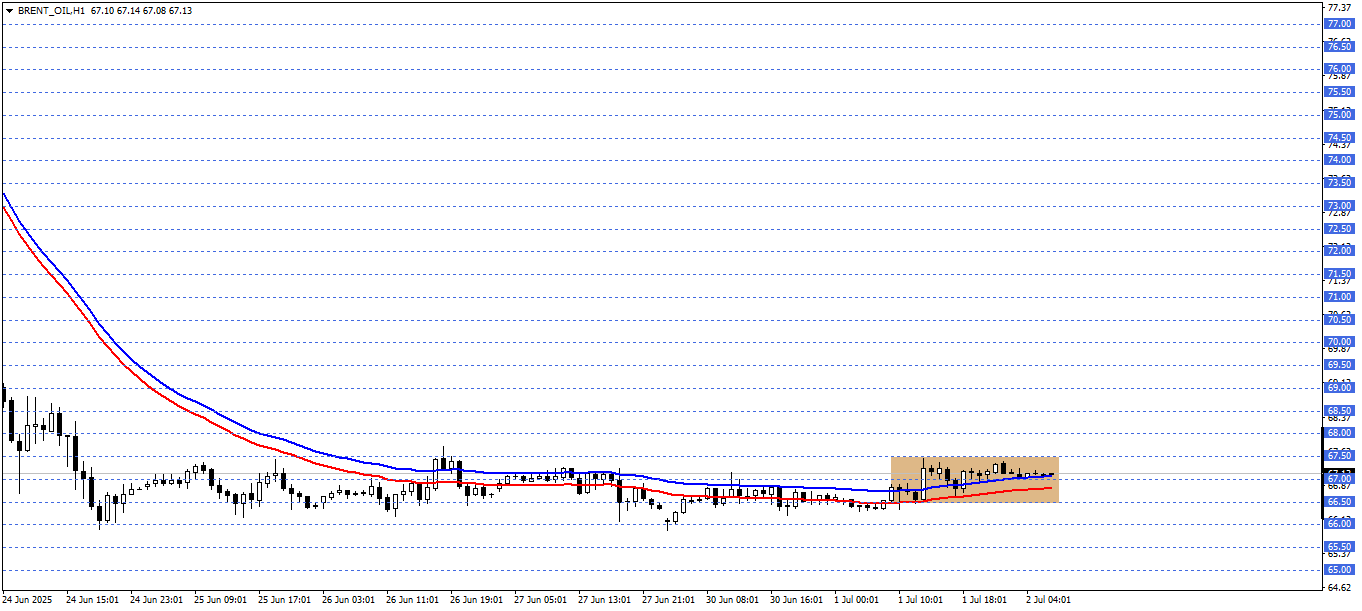The height and width of the screenshot is (611, 1362).
Task: Click the 65.50 price level label
Action: (1339, 547)
